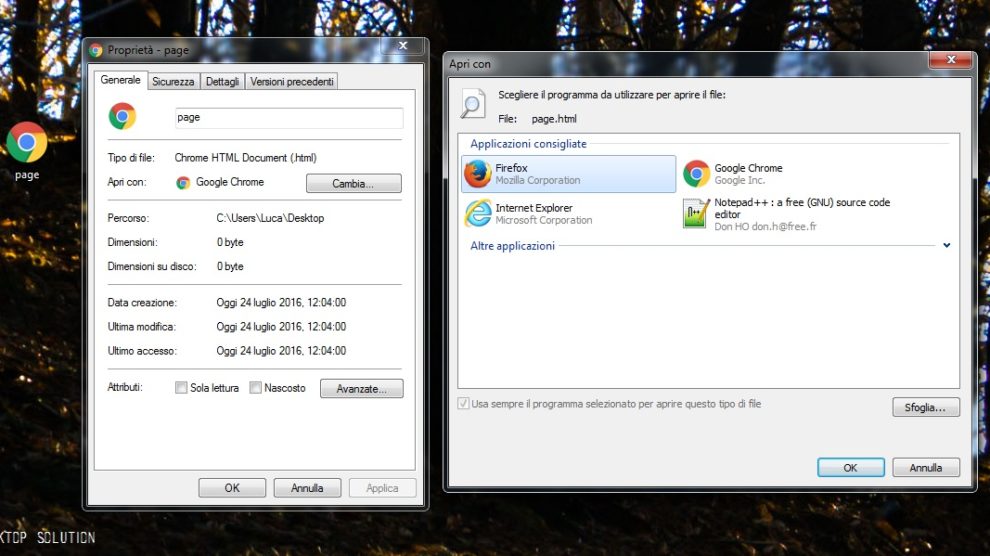Switch to the Sicurezza tab
The width and height of the screenshot is (990, 556).
[x=173, y=81]
